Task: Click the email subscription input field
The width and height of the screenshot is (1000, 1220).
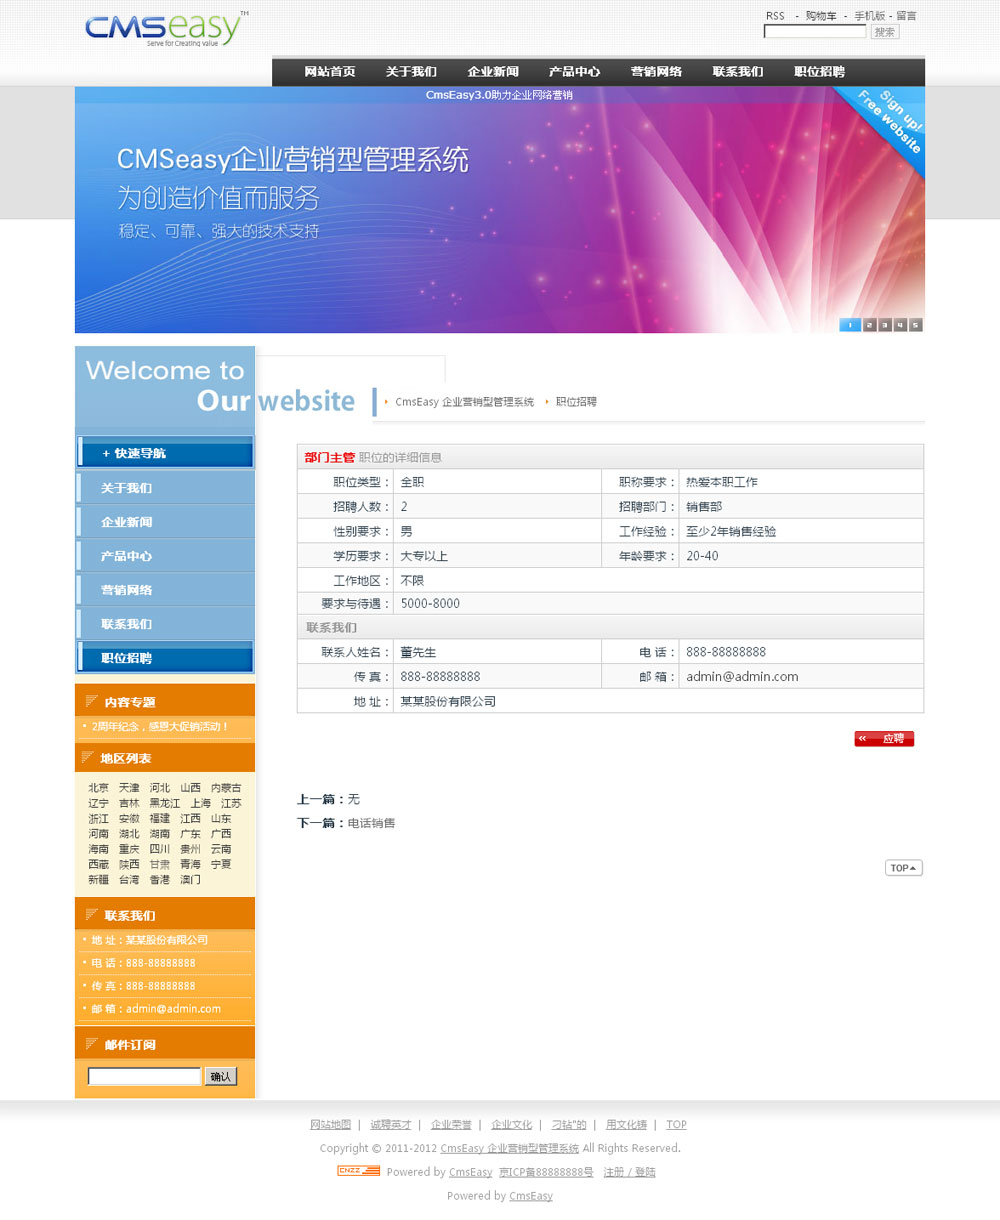Action: click(x=144, y=1076)
